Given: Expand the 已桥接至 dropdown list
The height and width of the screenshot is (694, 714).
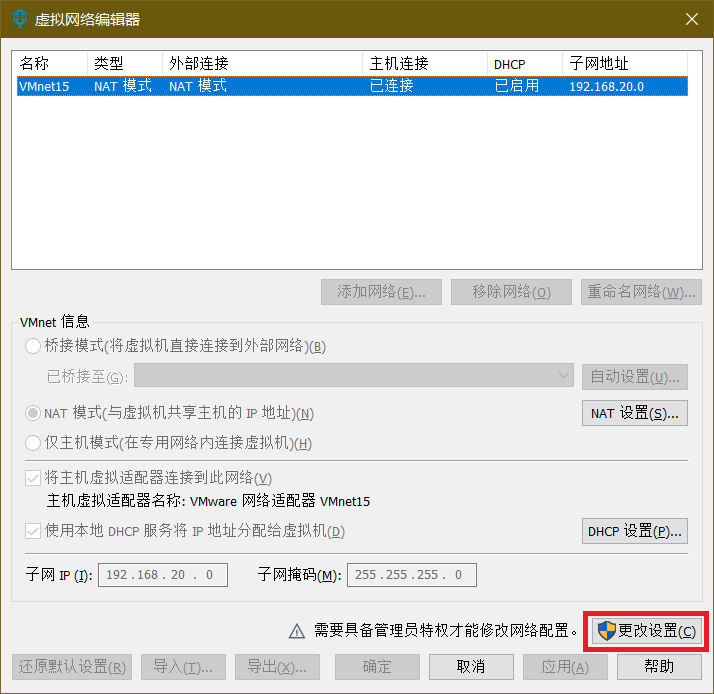Looking at the screenshot, I should [354, 376].
